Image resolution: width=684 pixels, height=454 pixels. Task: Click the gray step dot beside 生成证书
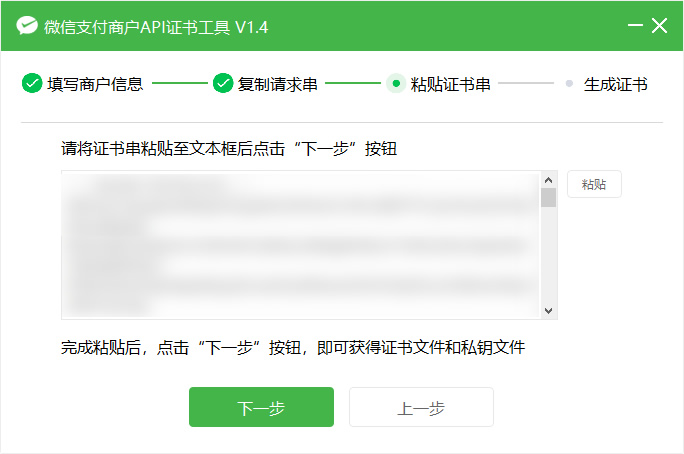(x=569, y=83)
